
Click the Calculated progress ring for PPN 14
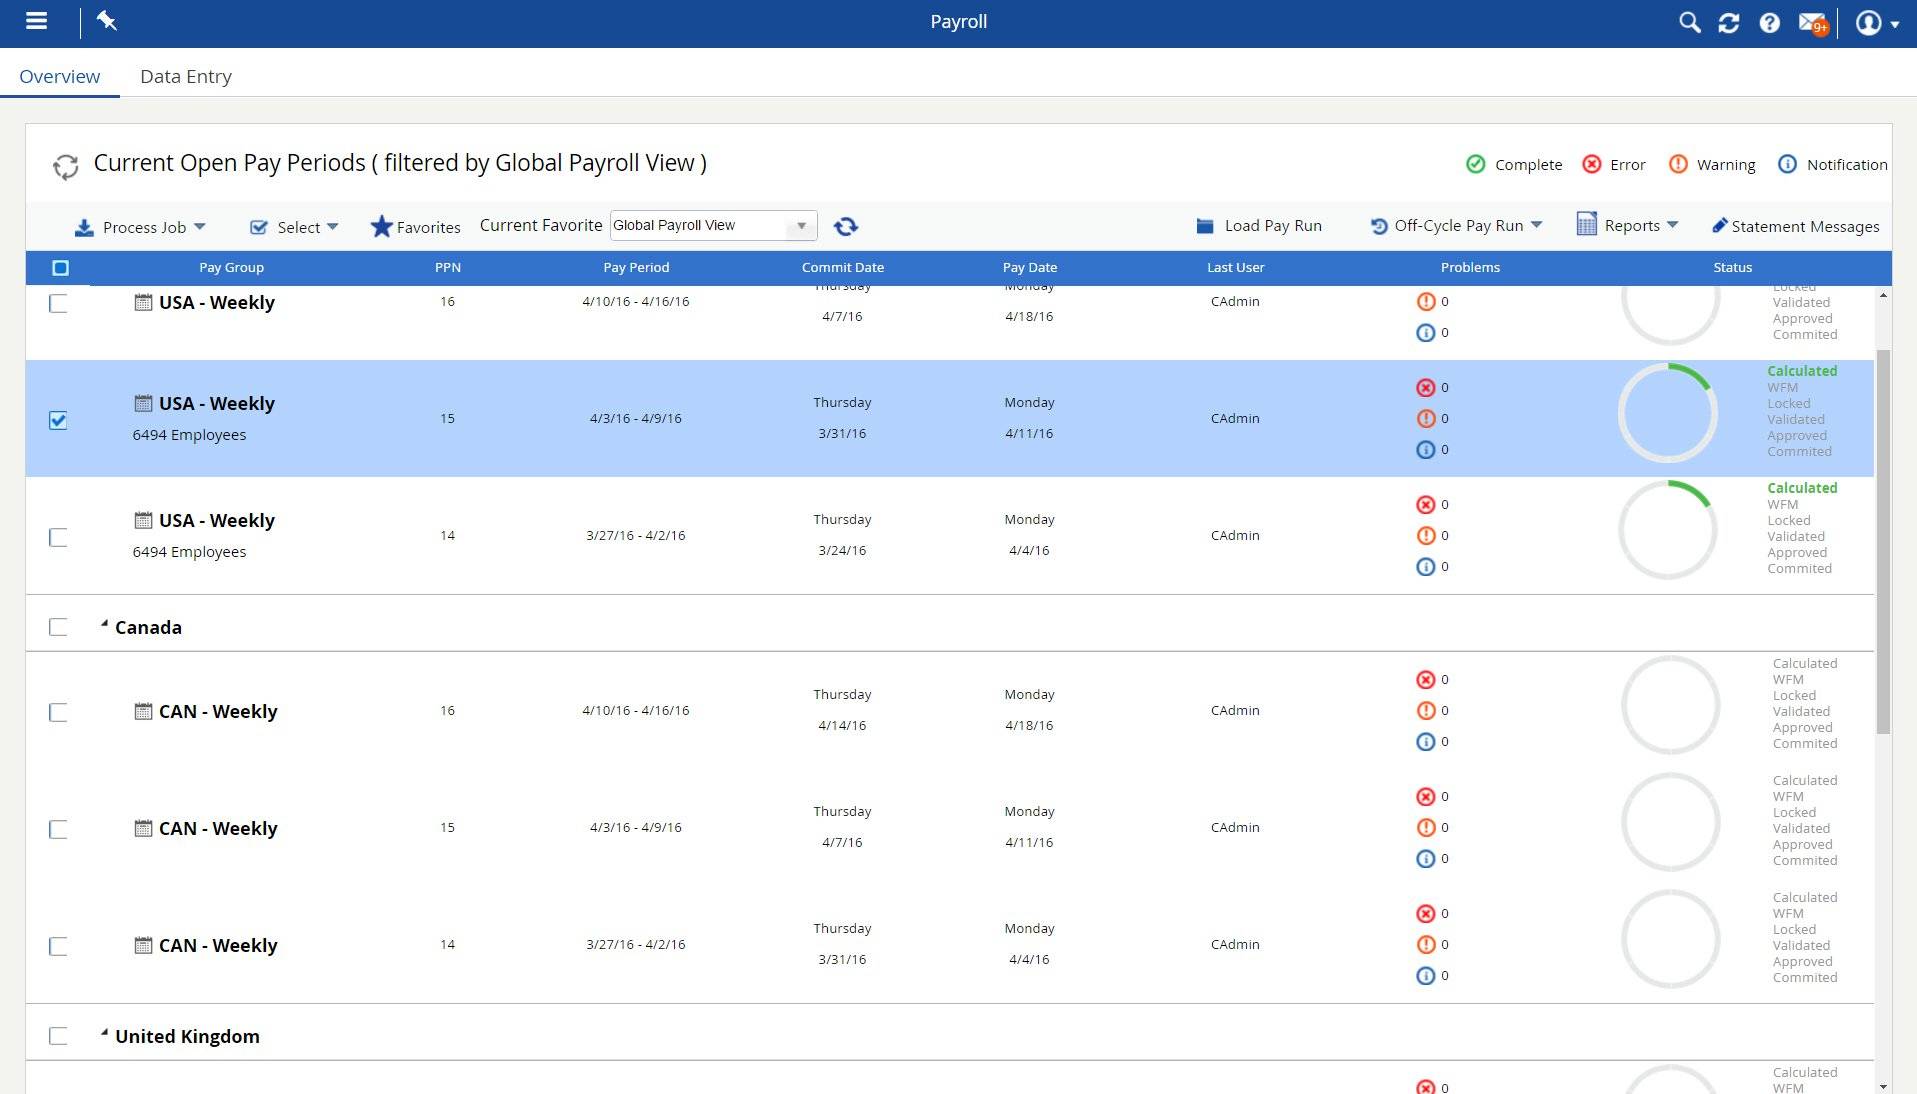point(1668,528)
